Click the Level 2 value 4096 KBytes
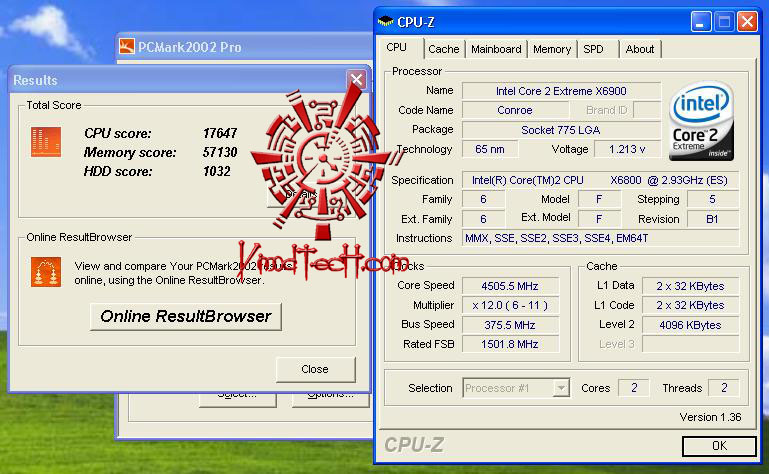The height and width of the screenshot is (474, 769). [690, 325]
